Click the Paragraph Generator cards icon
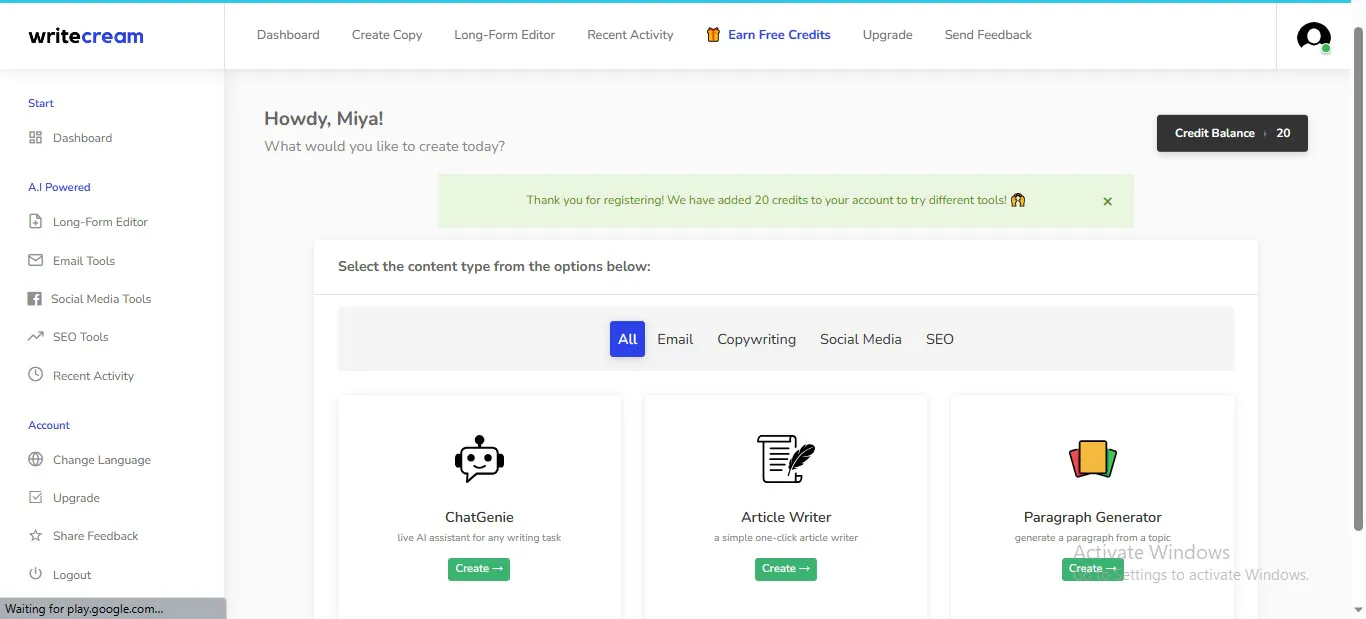This screenshot has height=619, width=1366. coord(1092,459)
